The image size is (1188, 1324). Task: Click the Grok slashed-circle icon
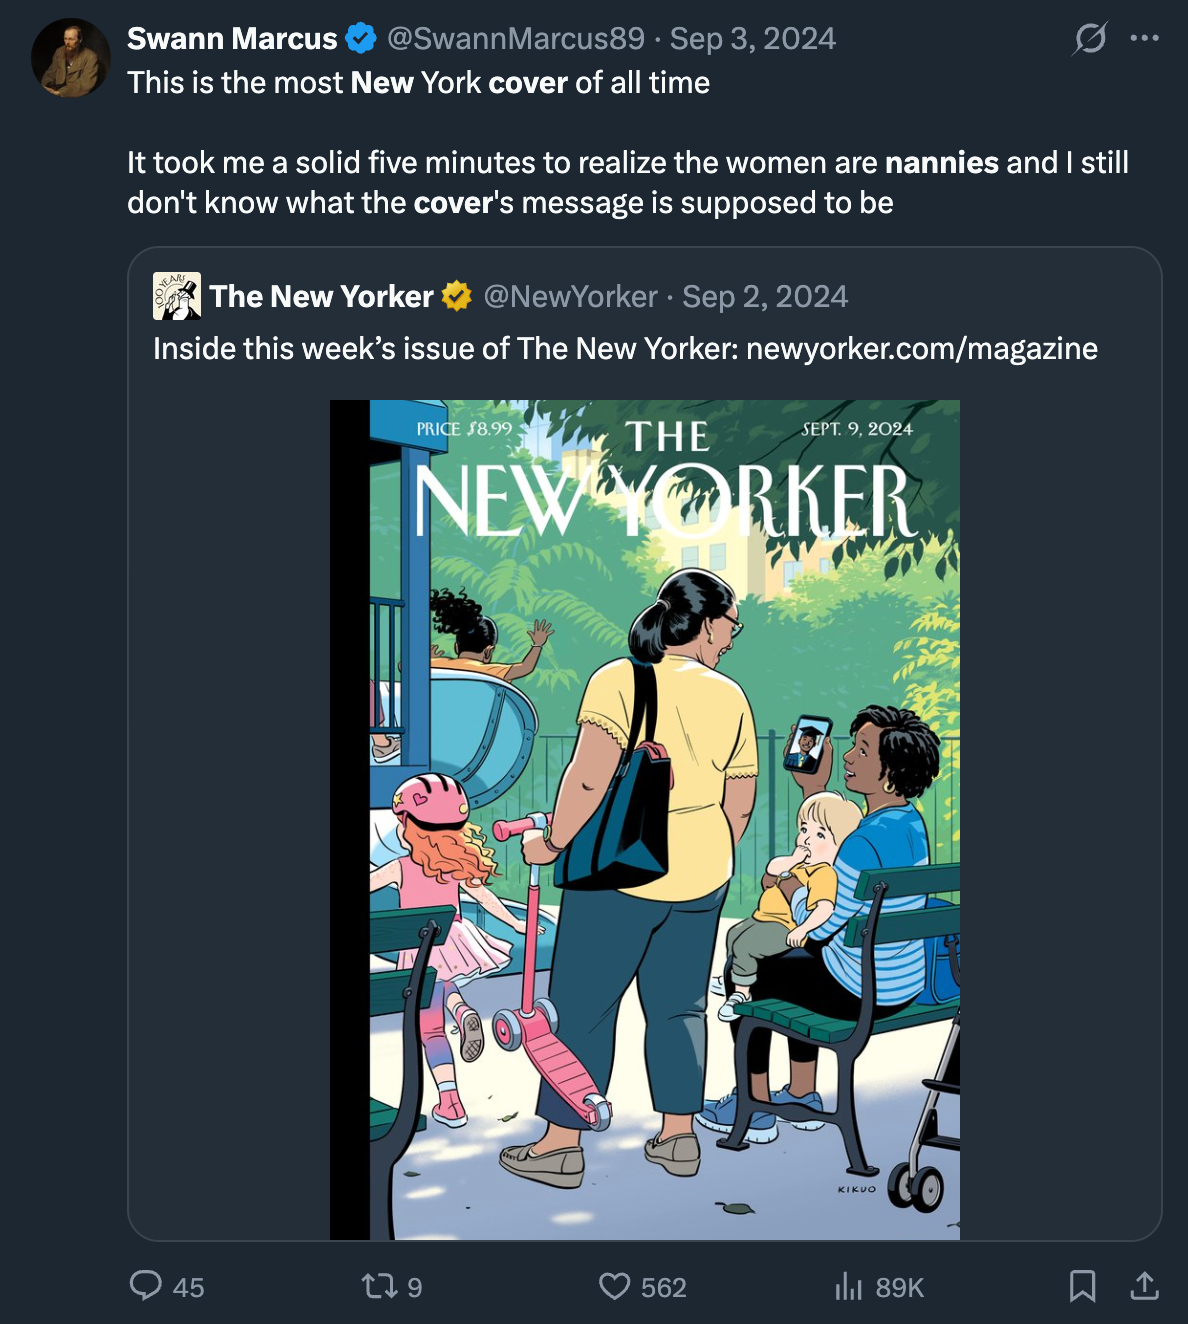(x=1090, y=39)
